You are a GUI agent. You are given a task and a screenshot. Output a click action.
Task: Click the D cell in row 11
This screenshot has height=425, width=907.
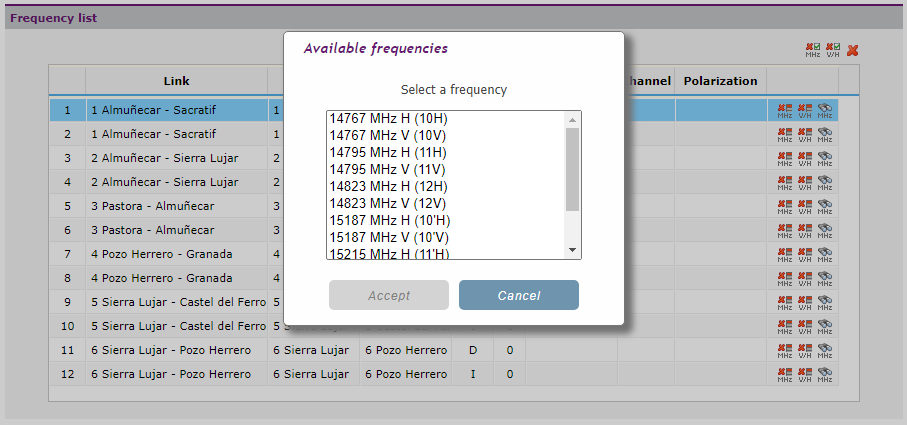(473, 350)
